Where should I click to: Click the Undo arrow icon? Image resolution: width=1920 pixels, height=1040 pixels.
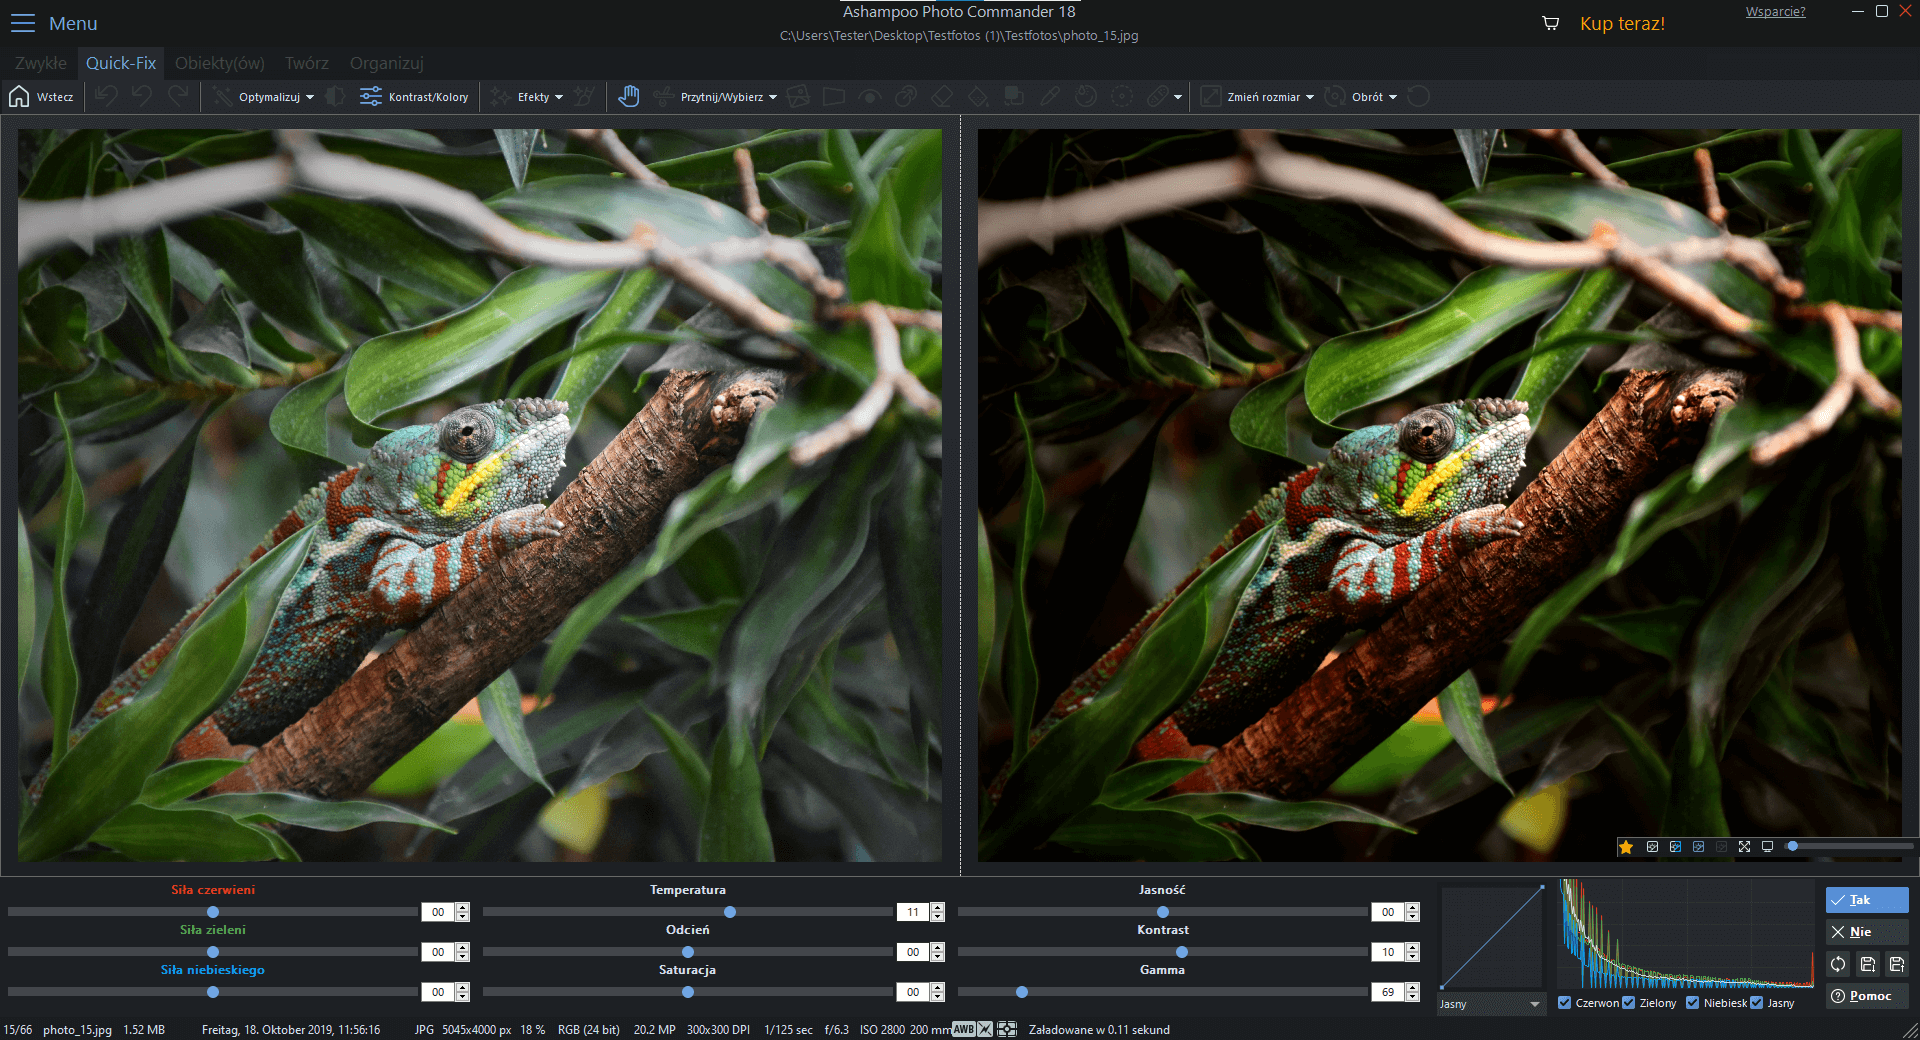click(106, 96)
